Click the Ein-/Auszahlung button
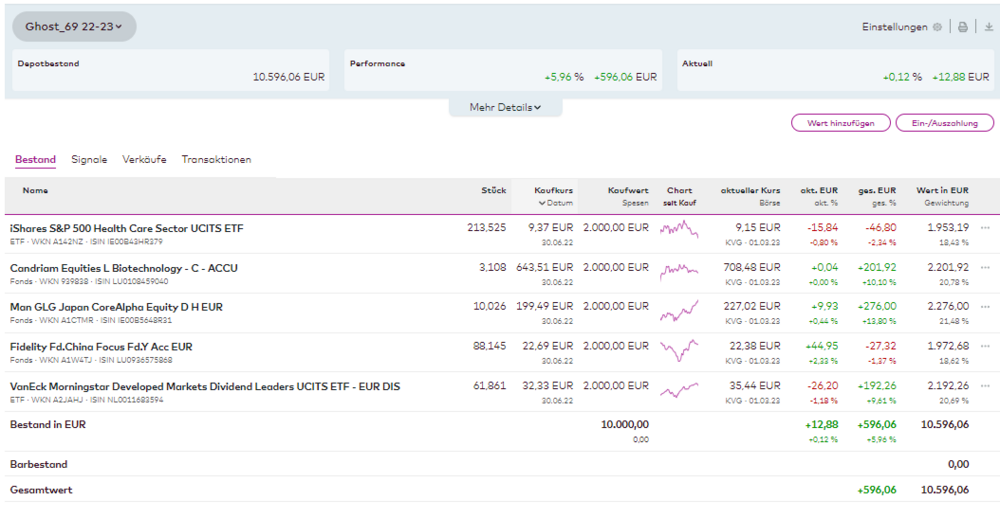 pyautogui.click(x=944, y=123)
